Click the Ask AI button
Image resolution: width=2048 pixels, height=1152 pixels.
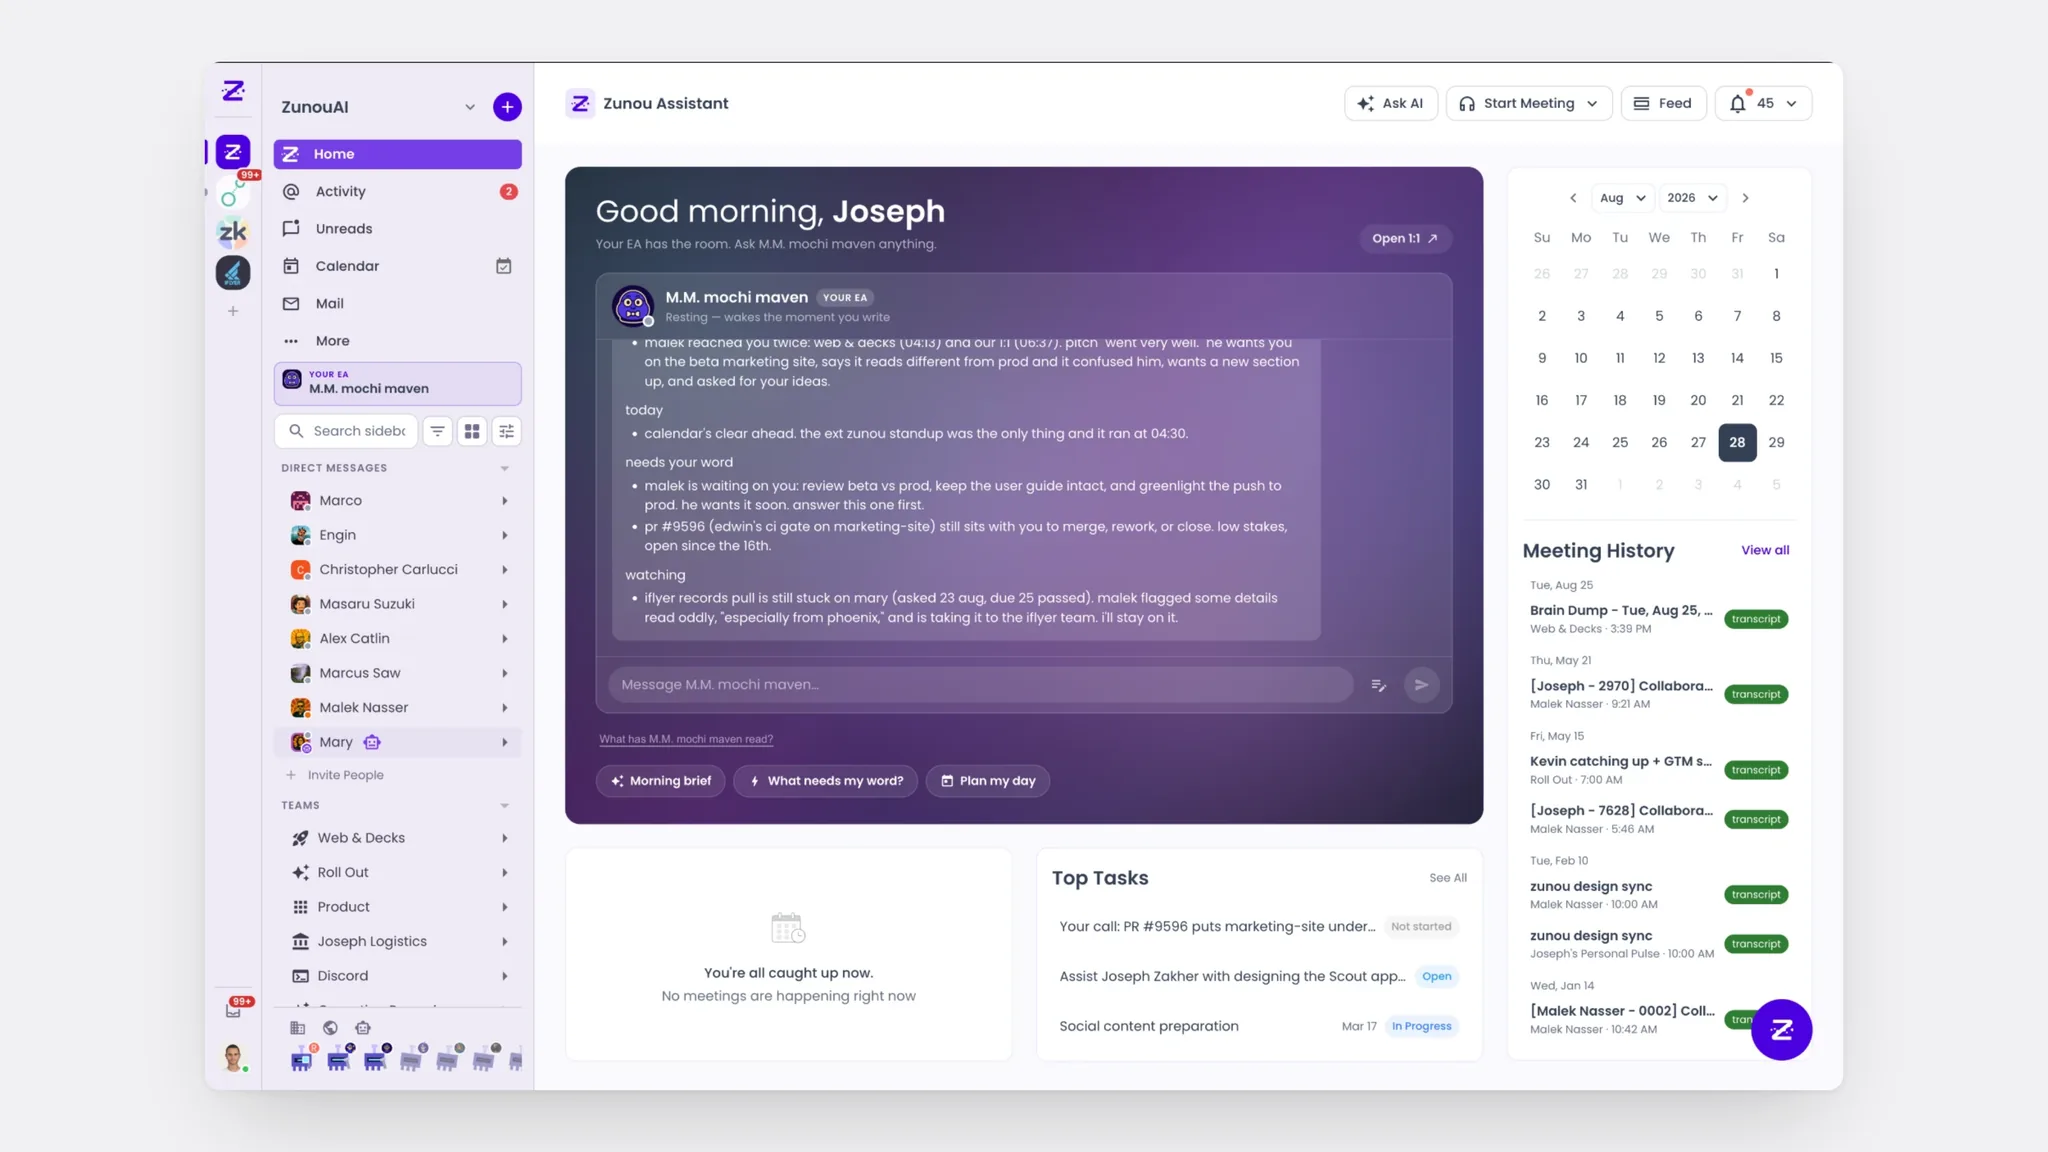[x=1391, y=103]
